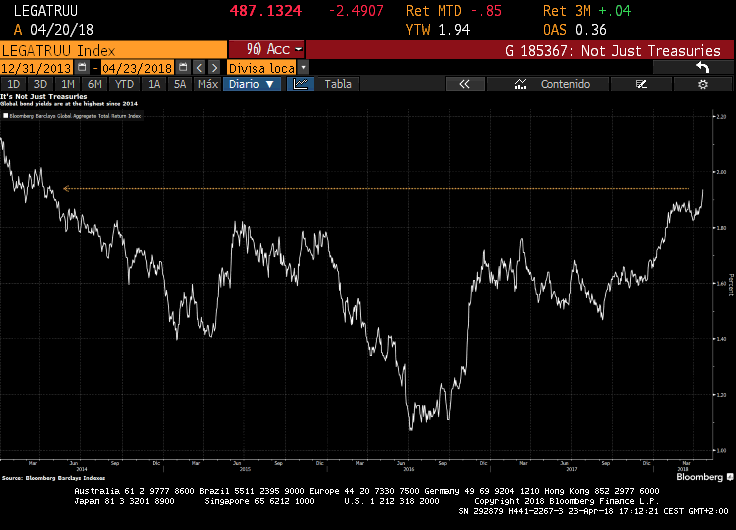This screenshot has height=530, width=736.
Task: Click the LEGATRUU Index security field
Action: 113,50
